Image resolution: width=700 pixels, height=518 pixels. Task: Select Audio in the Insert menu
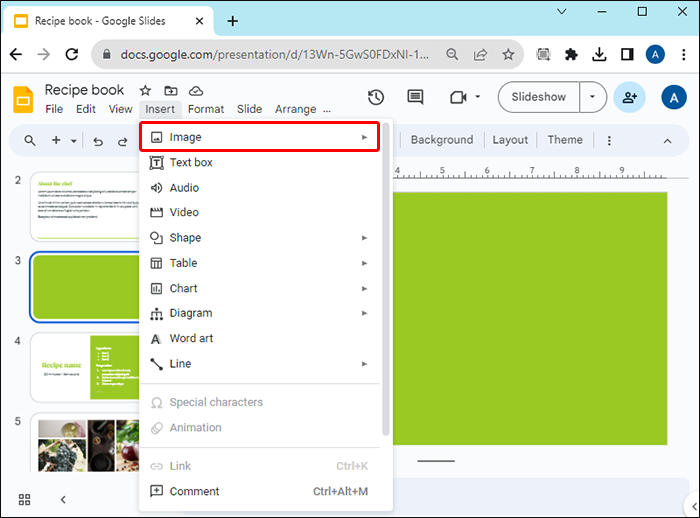coord(259,188)
